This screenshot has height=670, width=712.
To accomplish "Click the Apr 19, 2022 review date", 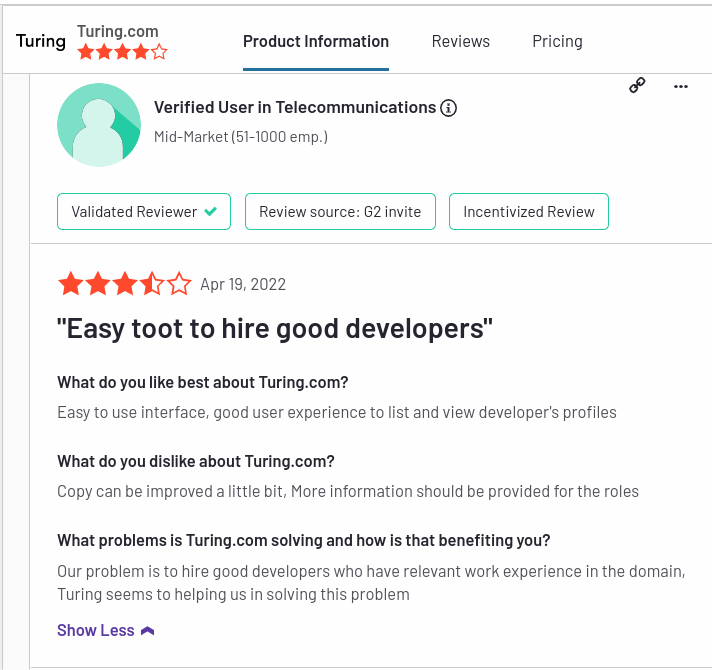I will (243, 285).
